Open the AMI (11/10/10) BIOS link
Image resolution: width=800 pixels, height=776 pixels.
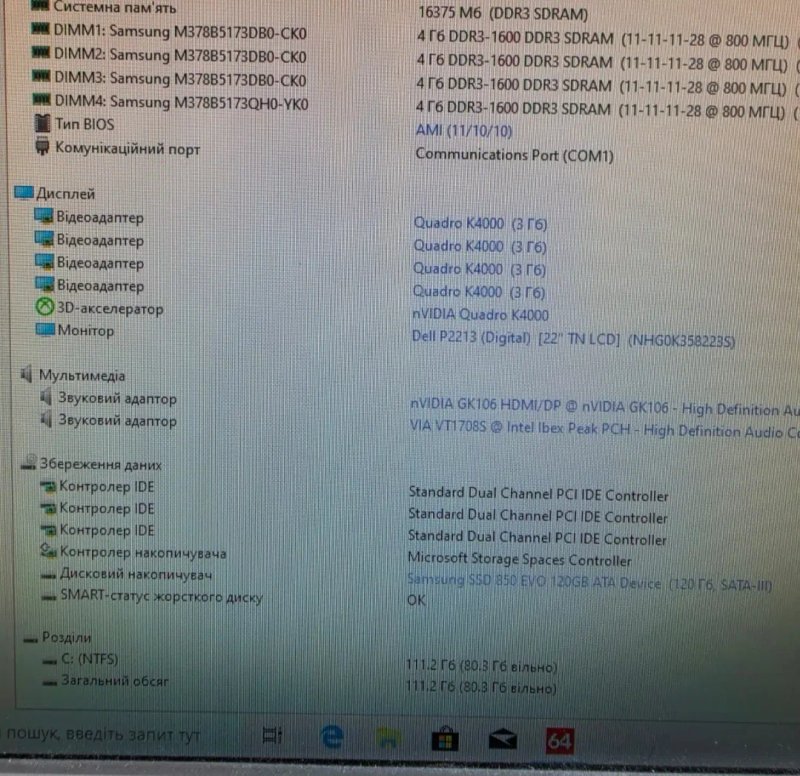point(464,131)
